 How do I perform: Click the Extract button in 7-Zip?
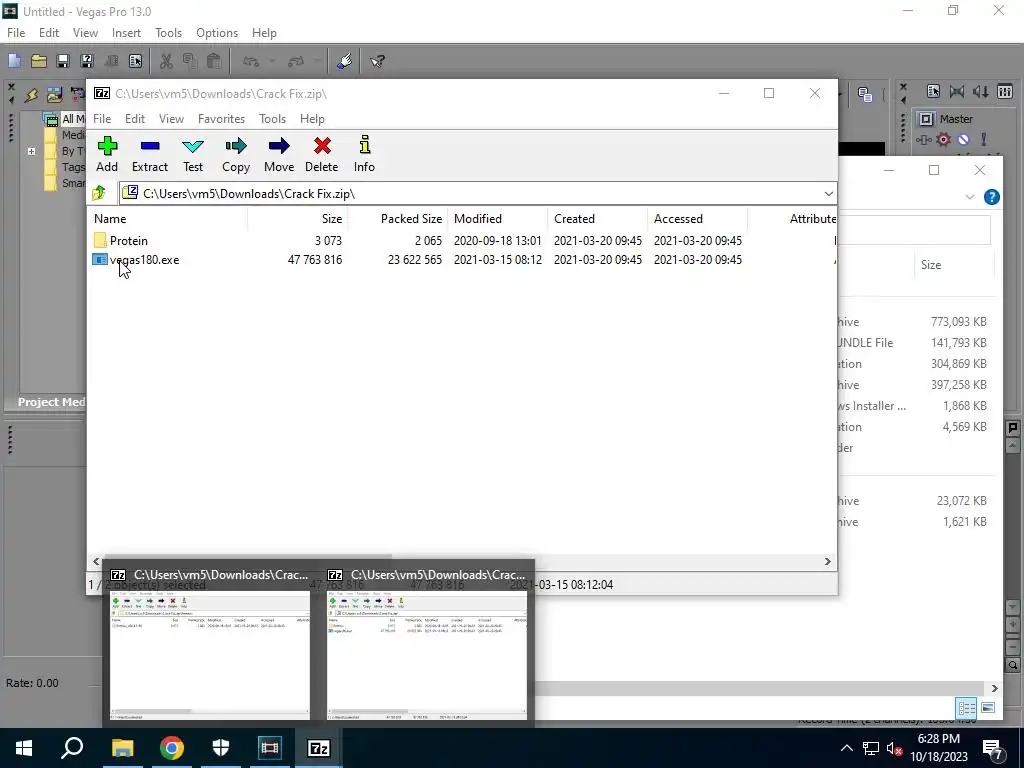point(150,155)
